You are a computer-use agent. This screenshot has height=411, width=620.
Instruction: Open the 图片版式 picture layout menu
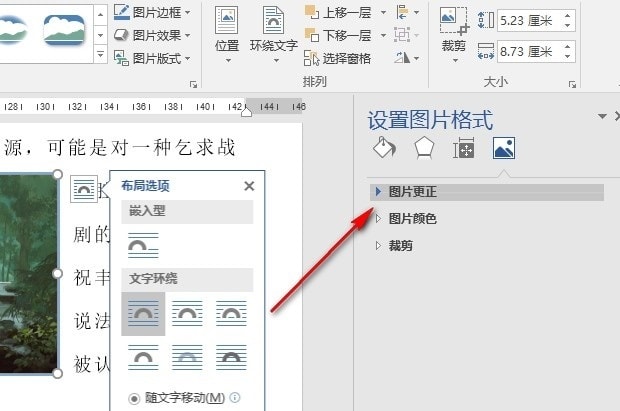pos(152,59)
